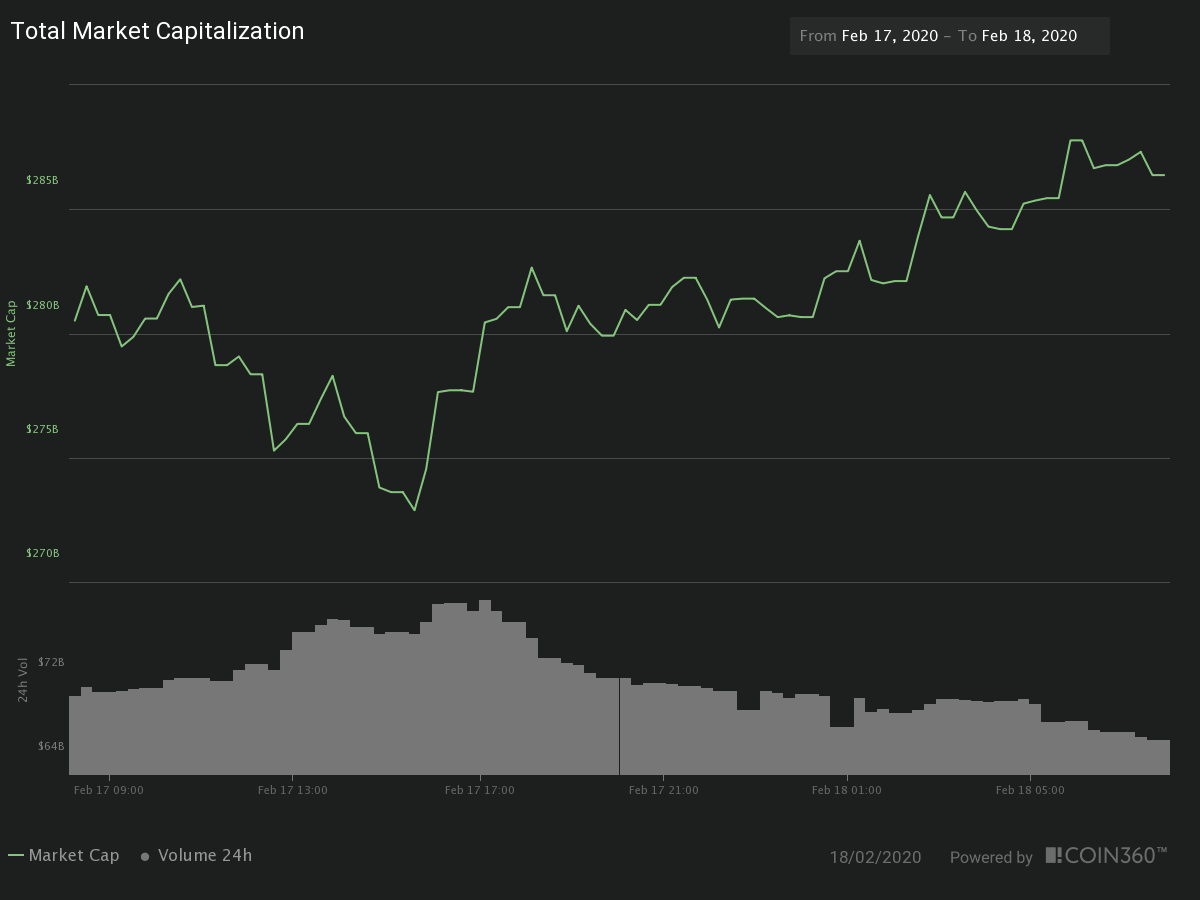This screenshot has height=900, width=1200.
Task: Select the Feb 18 01:00 time label
Action: [847, 790]
